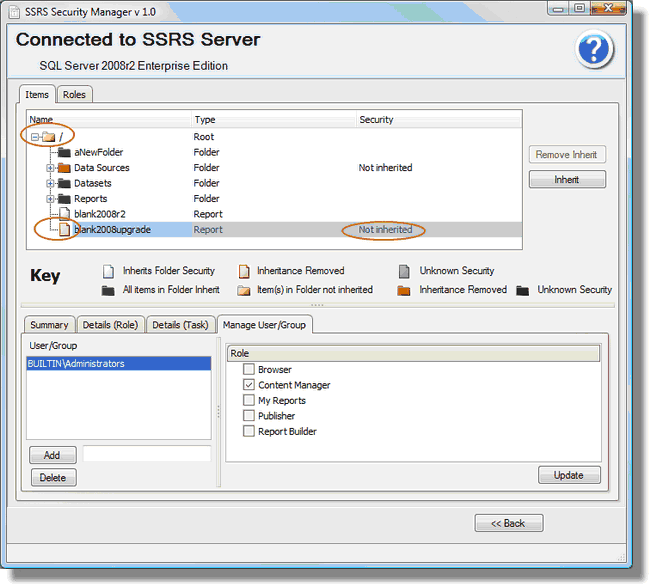Click the Remove Inherit button
651x587 pixels.
(x=567, y=154)
